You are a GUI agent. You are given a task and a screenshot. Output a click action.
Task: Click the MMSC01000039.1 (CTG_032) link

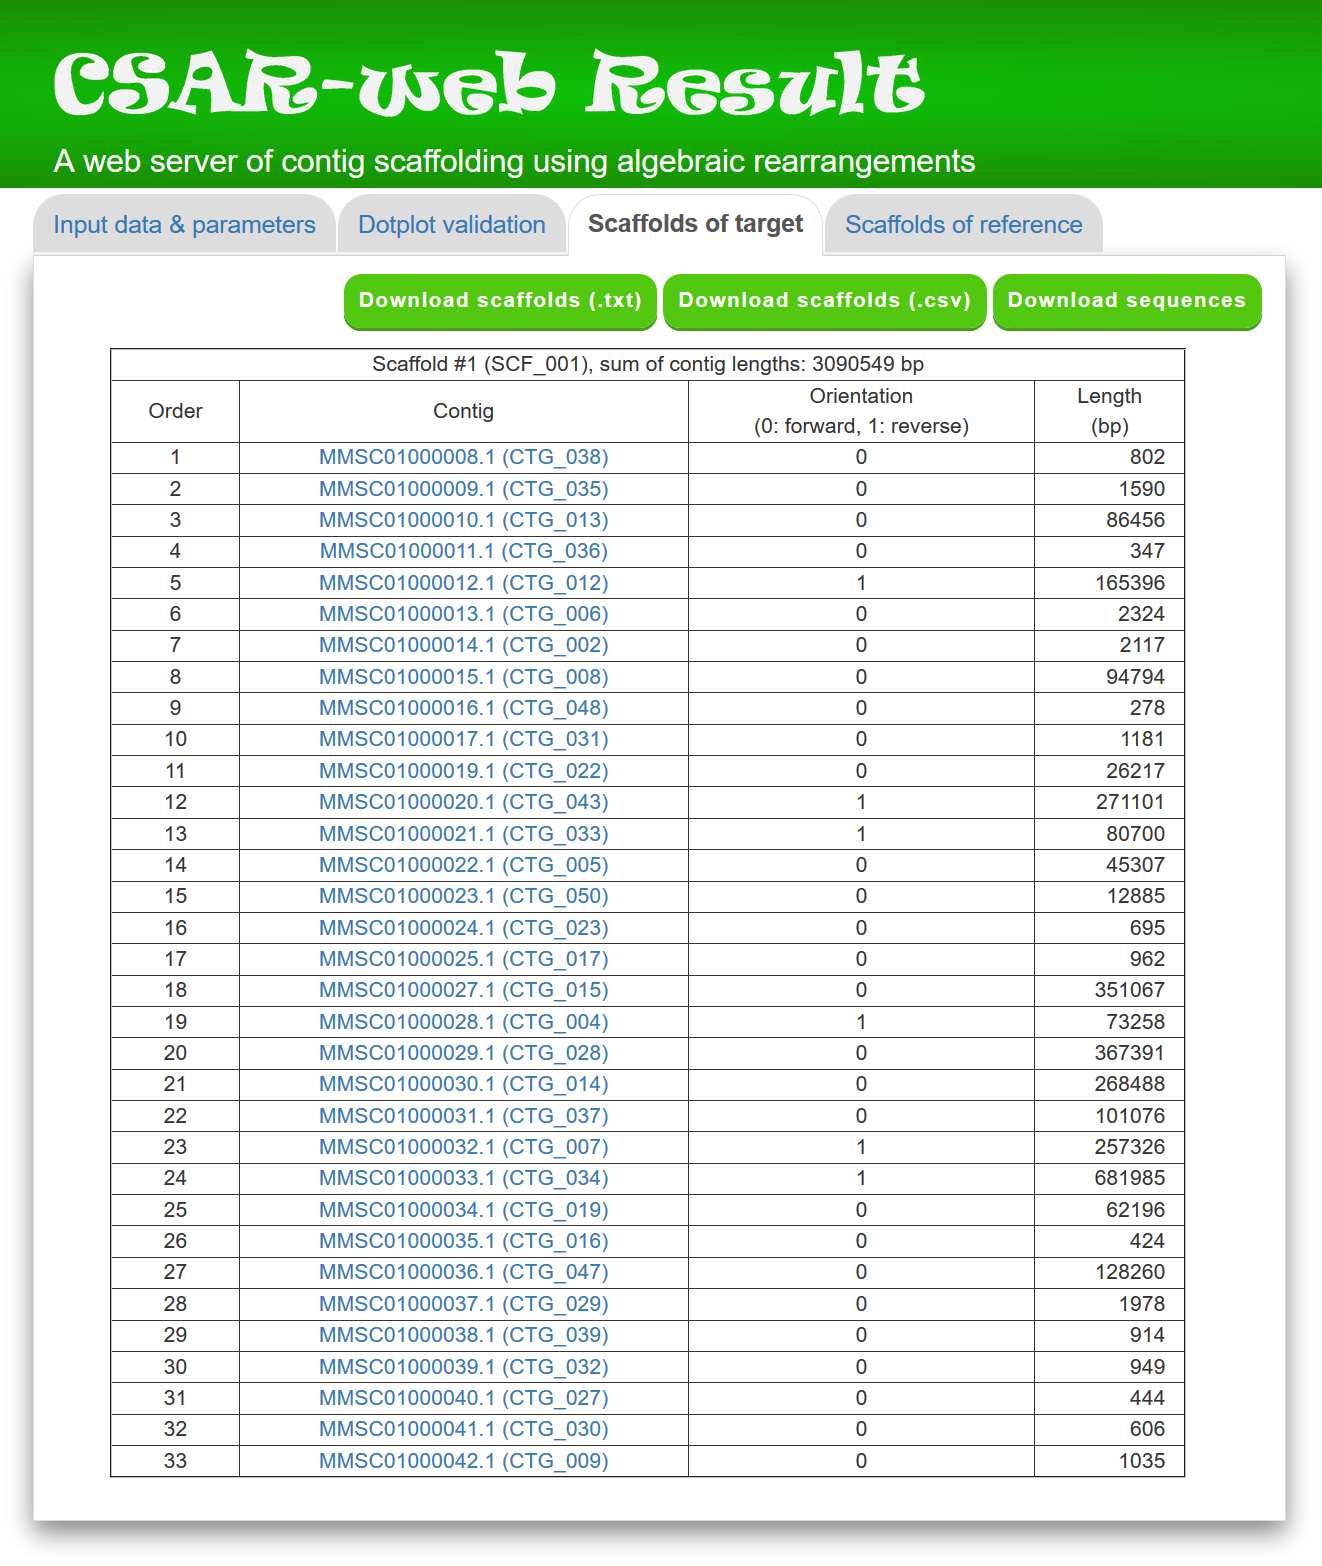click(463, 1367)
